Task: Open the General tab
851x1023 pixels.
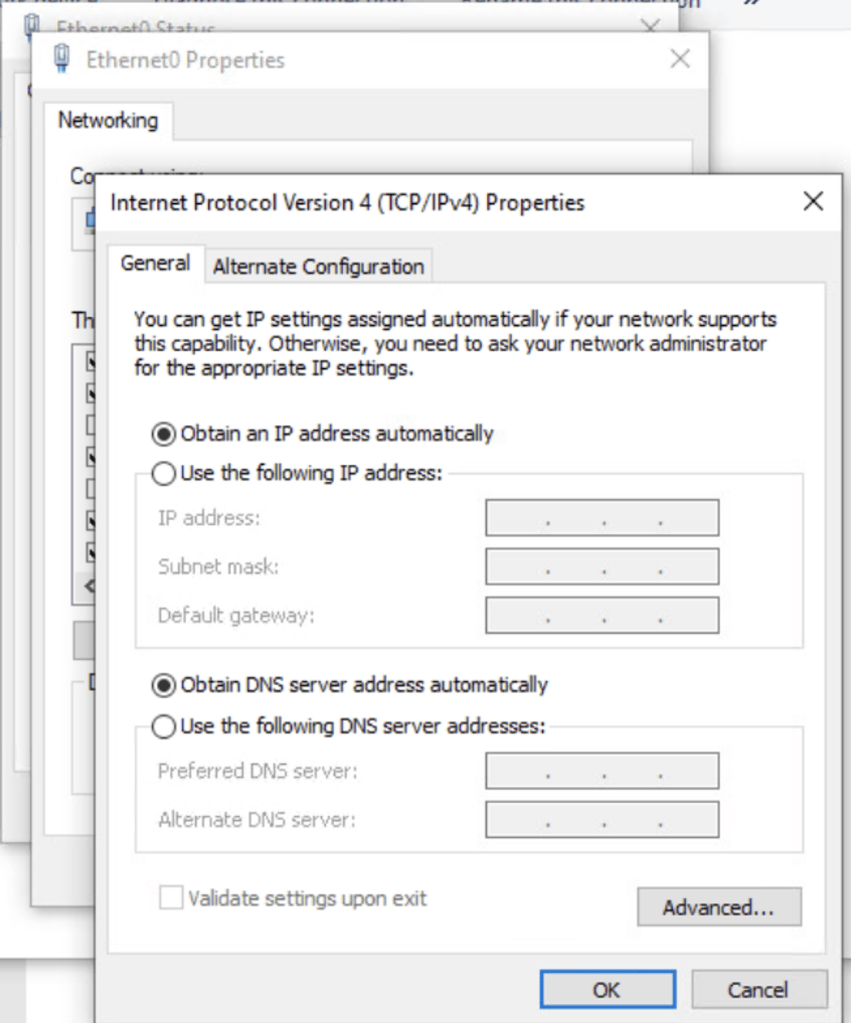Action: [x=155, y=264]
